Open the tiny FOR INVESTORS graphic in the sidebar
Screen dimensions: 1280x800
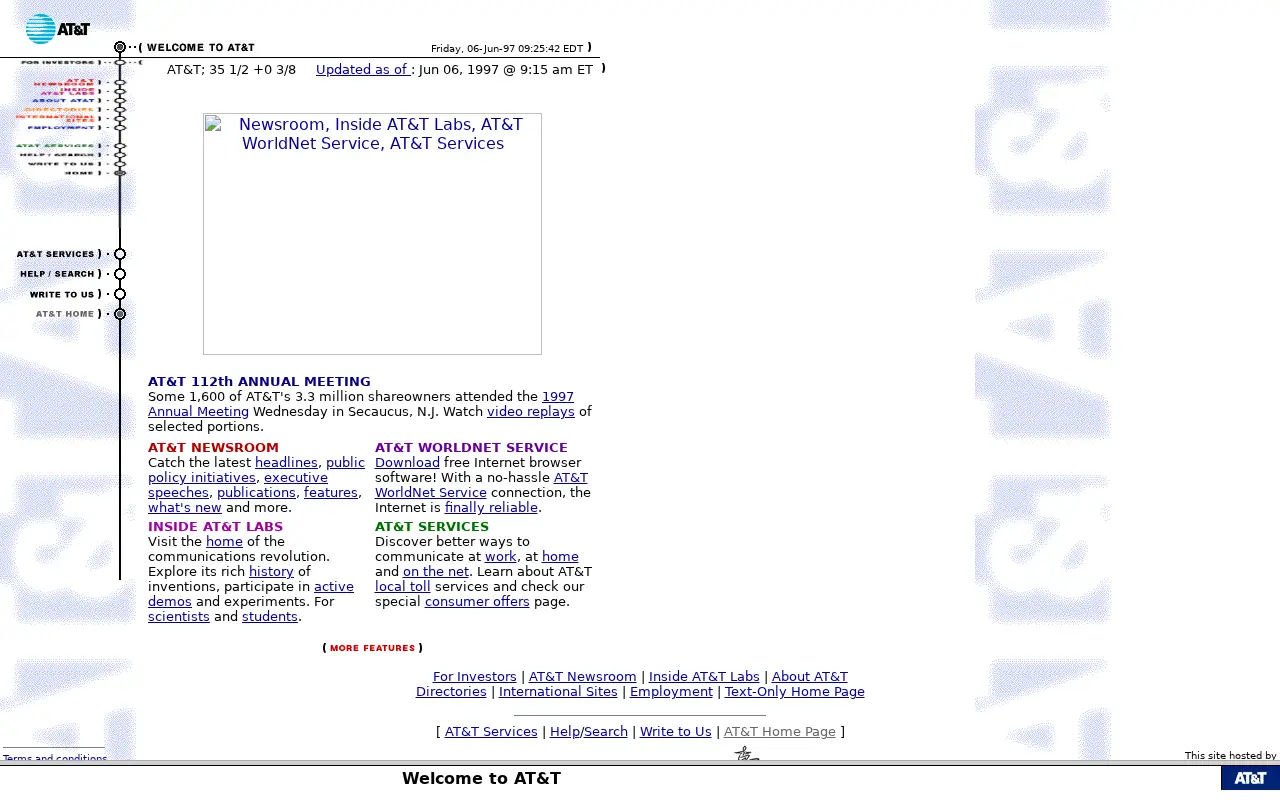pos(58,62)
